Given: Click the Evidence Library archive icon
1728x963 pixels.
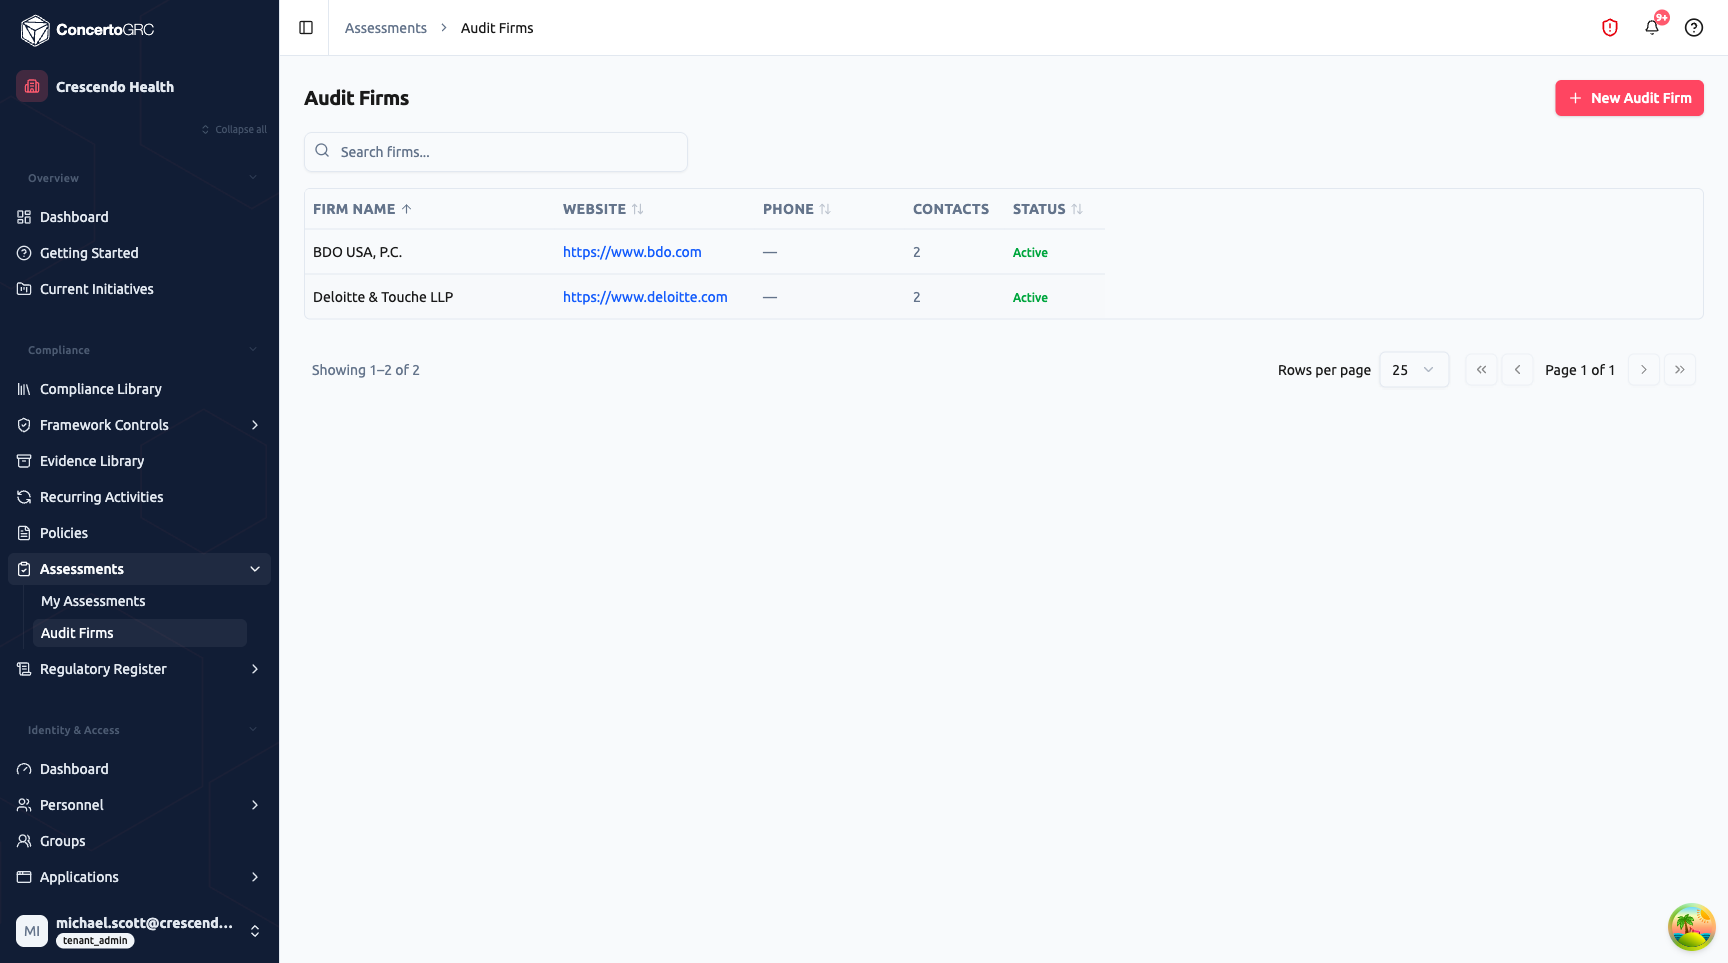Looking at the screenshot, I should [24, 461].
